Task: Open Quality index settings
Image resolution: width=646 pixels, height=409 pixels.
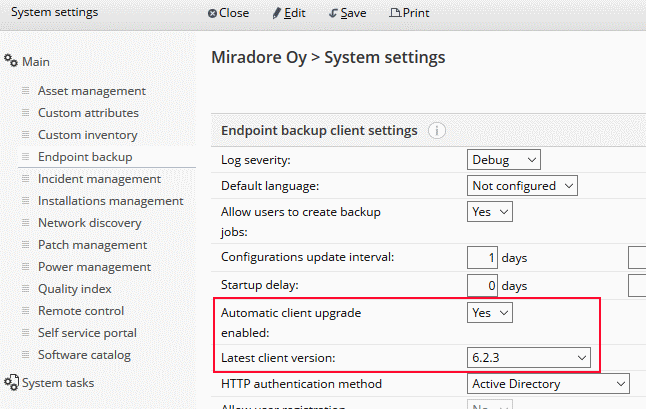Action: click(75, 289)
